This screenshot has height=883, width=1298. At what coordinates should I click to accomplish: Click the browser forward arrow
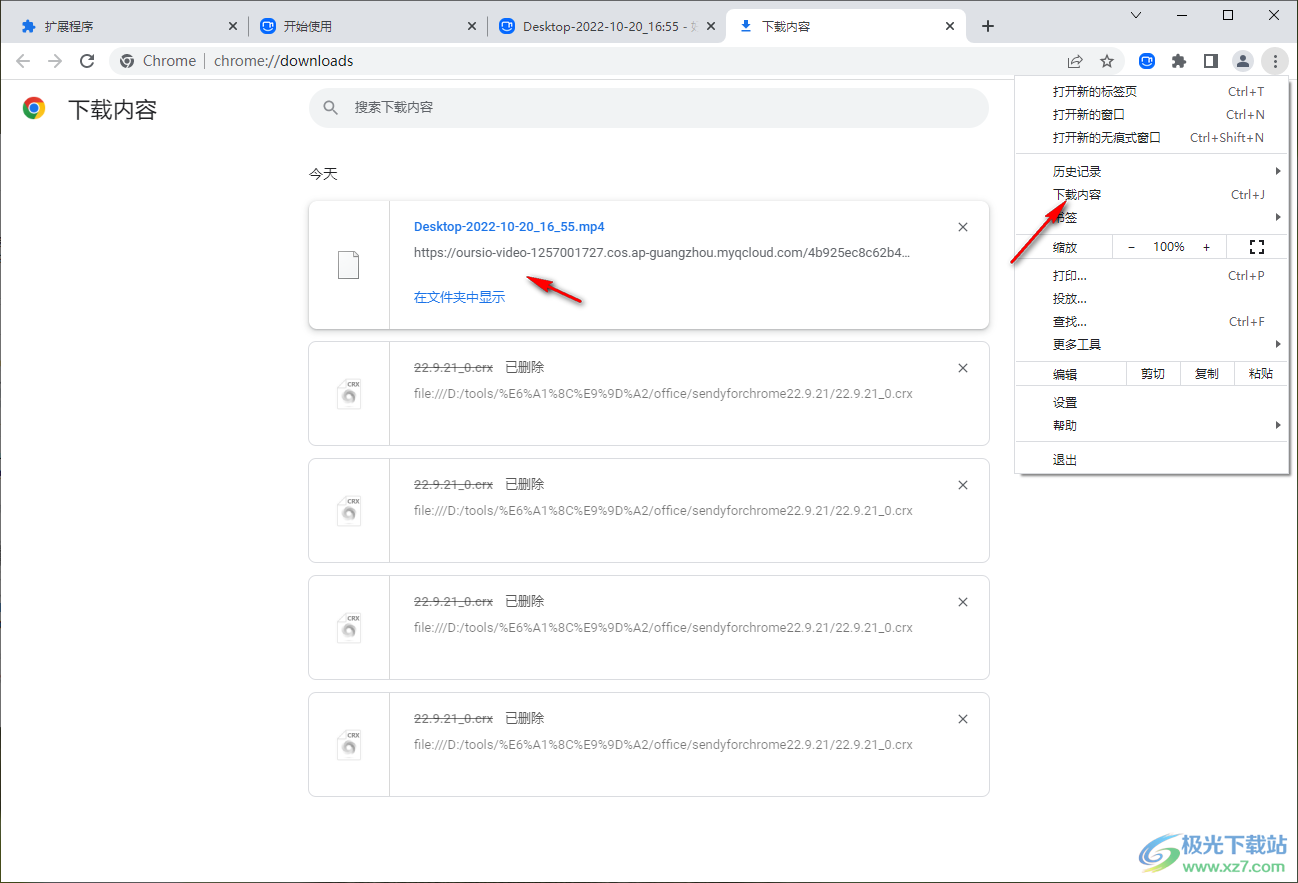[x=55, y=61]
